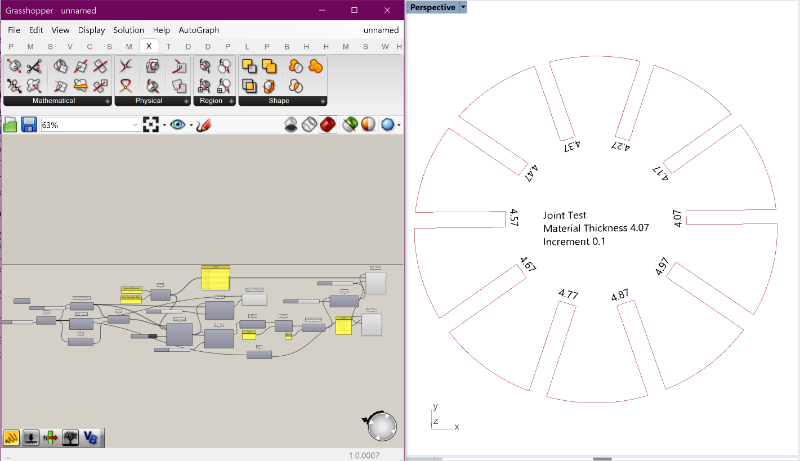
Task: Open the dropdown arrow next to the eye icon
Action: coord(191,125)
